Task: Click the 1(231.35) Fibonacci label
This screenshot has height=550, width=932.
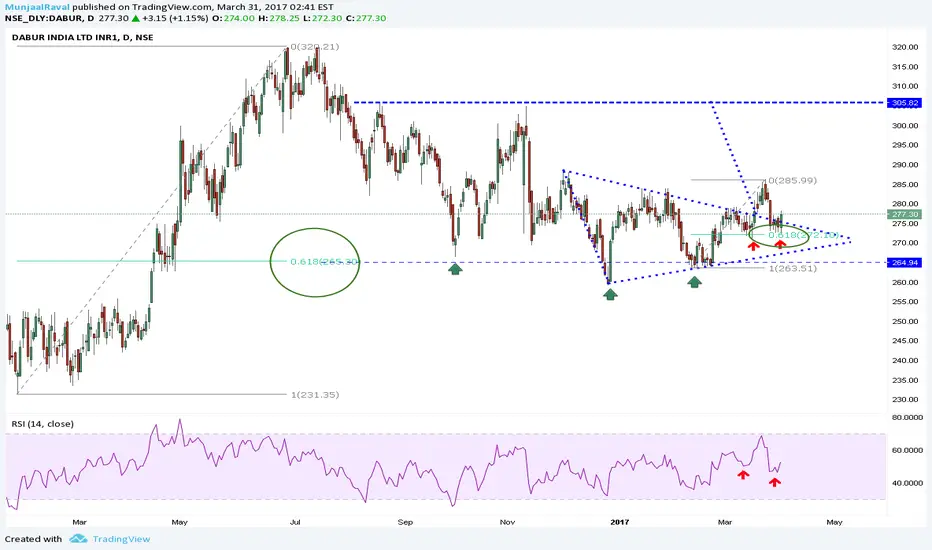Action: click(314, 395)
